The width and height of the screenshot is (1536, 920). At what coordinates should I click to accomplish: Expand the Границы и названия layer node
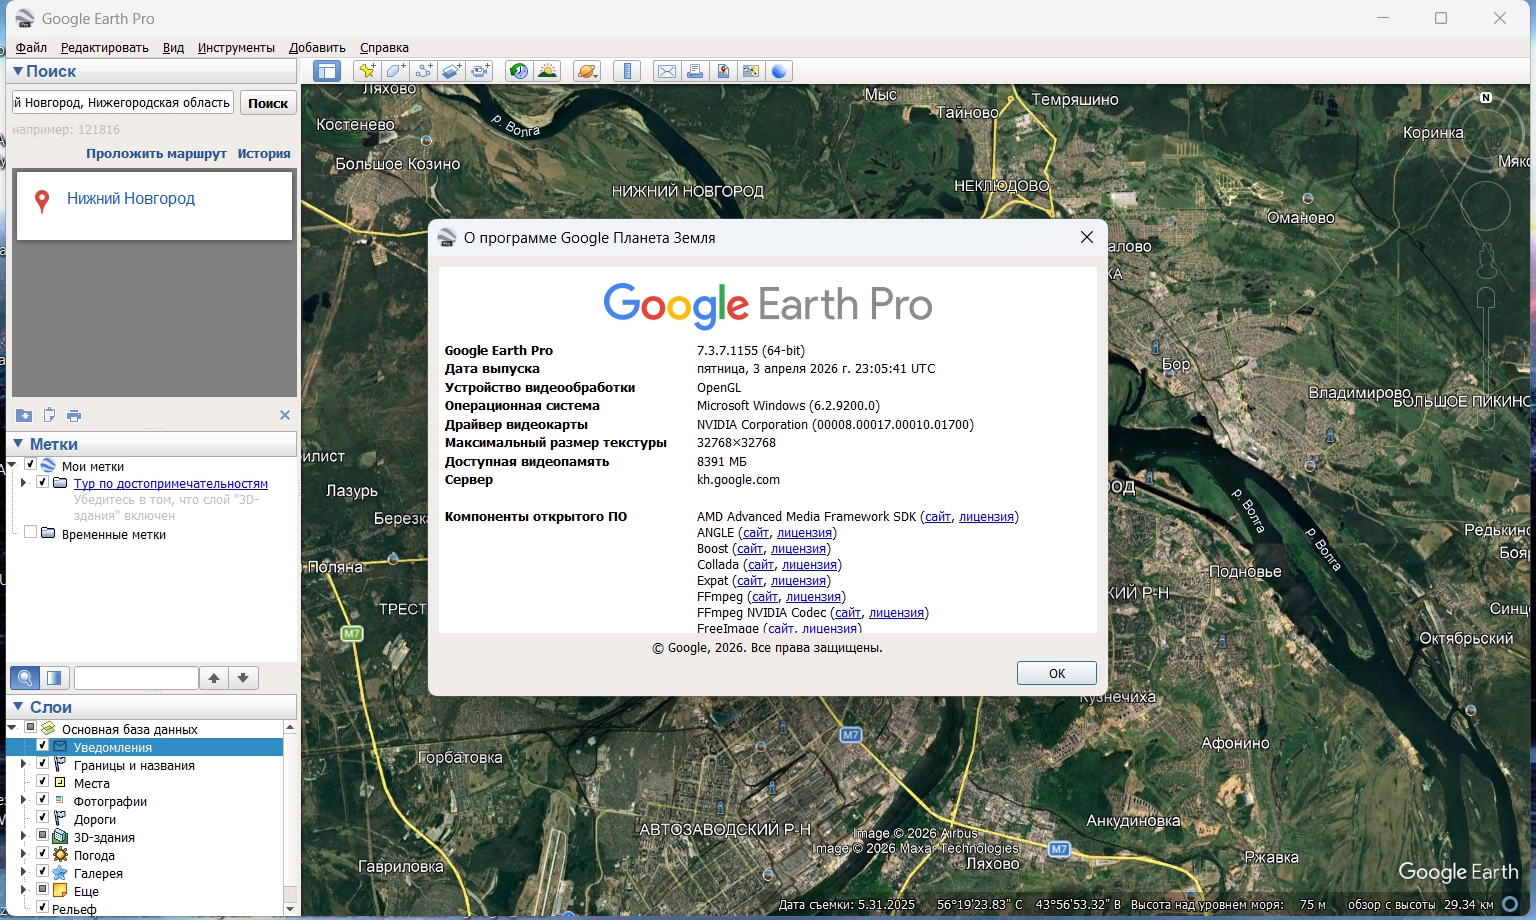point(24,764)
